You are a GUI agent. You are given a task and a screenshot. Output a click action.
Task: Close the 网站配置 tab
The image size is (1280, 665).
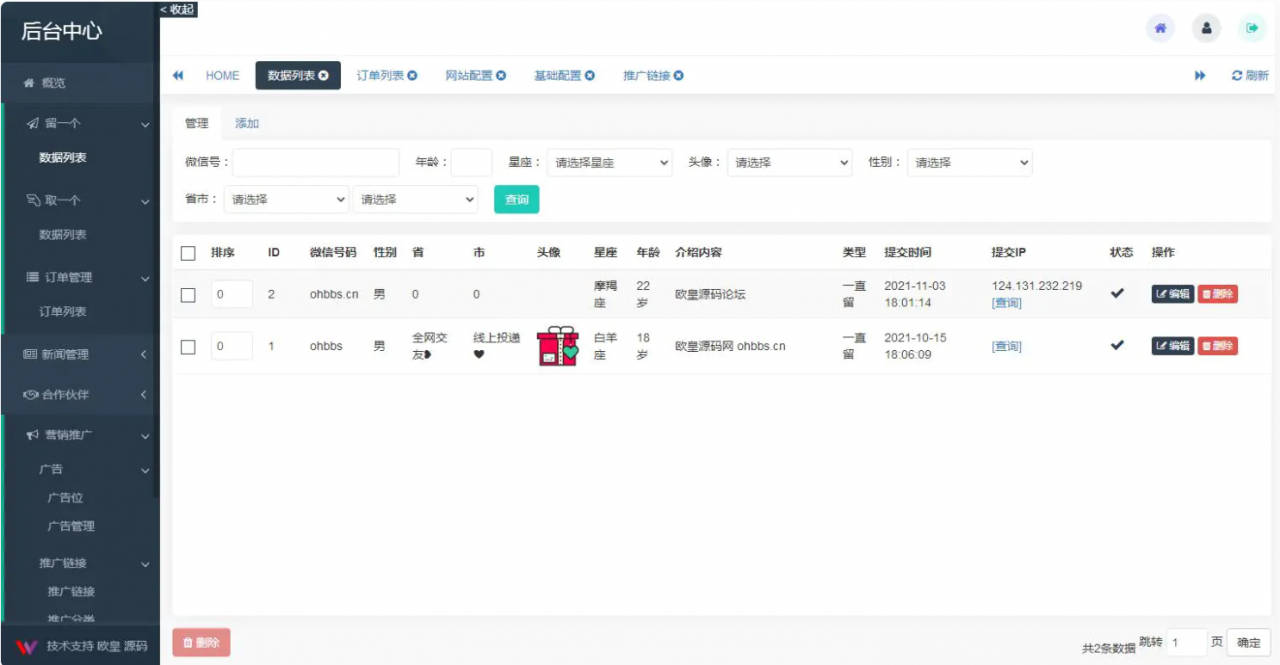pyautogui.click(x=501, y=76)
